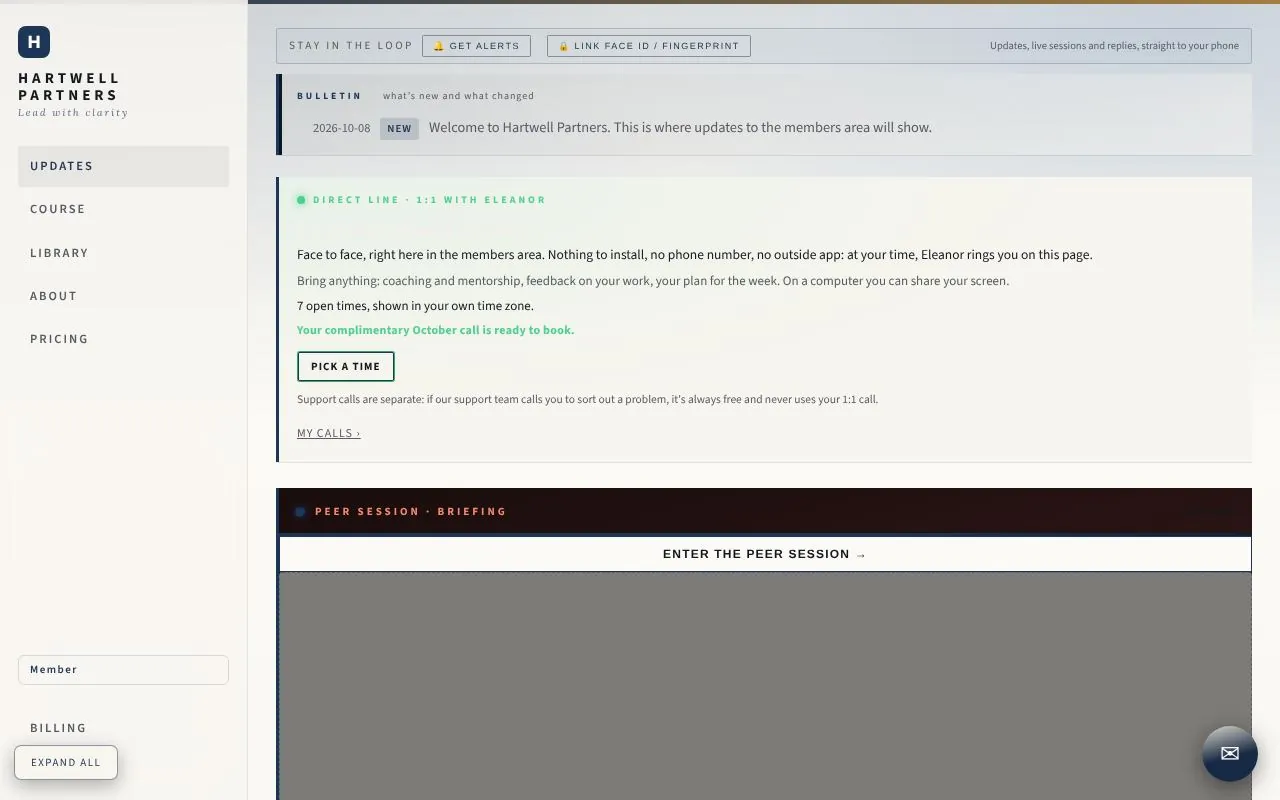This screenshot has height=800, width=1280.
Task: Click the NEW badge in the bulletin
Action: 399,128
